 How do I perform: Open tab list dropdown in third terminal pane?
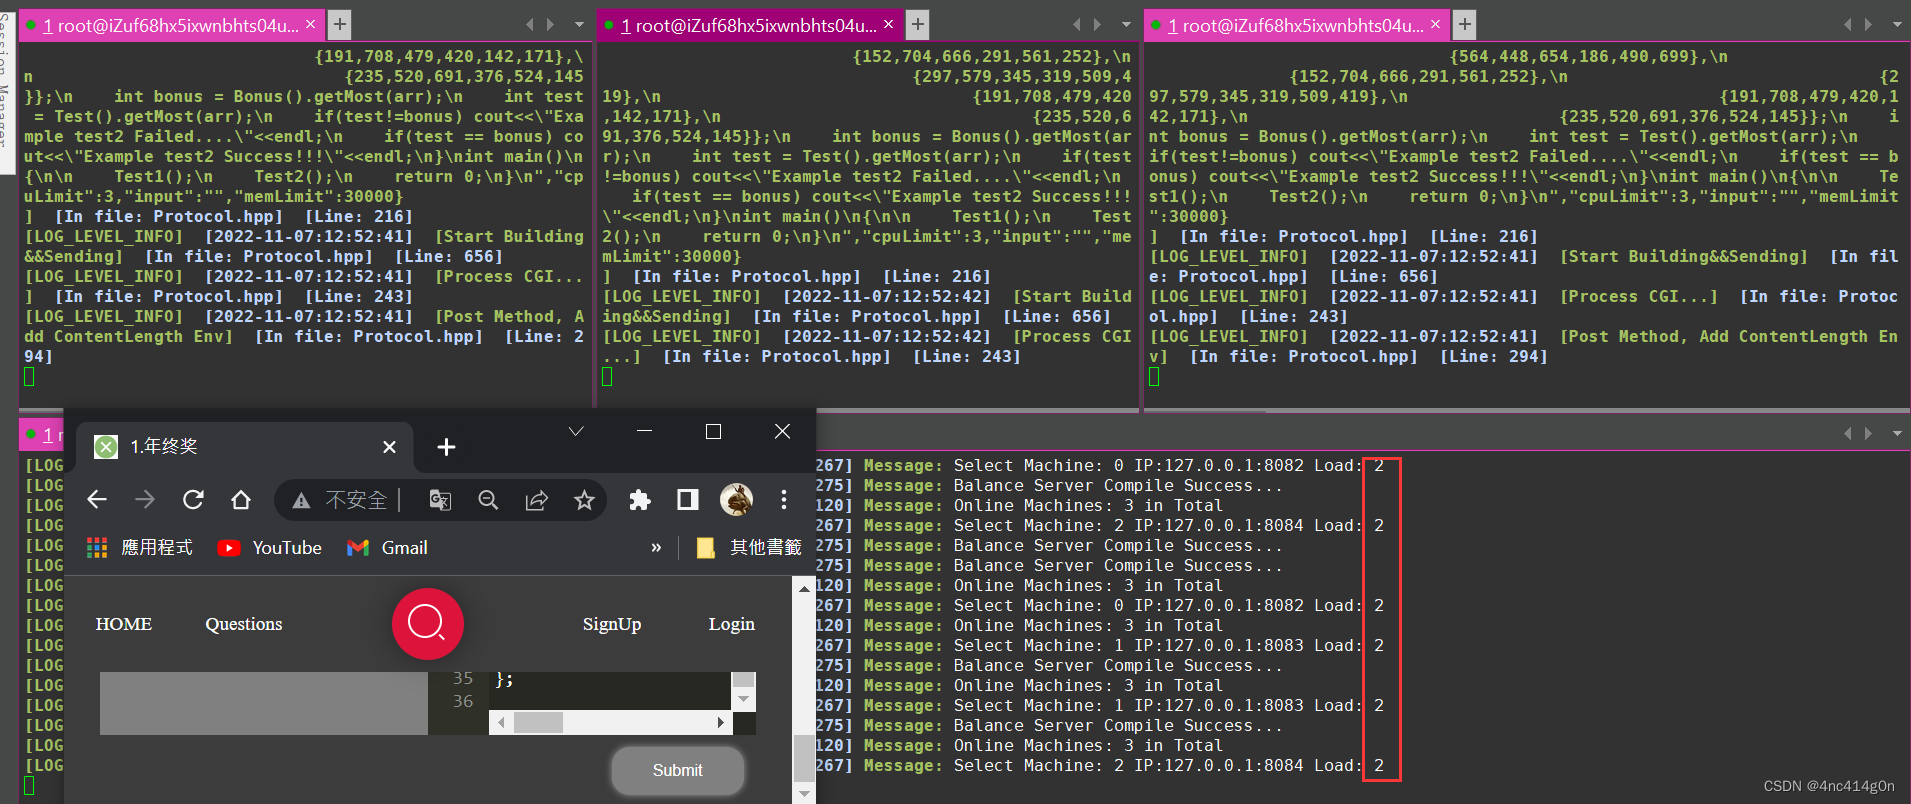[x=1897, y=24]
